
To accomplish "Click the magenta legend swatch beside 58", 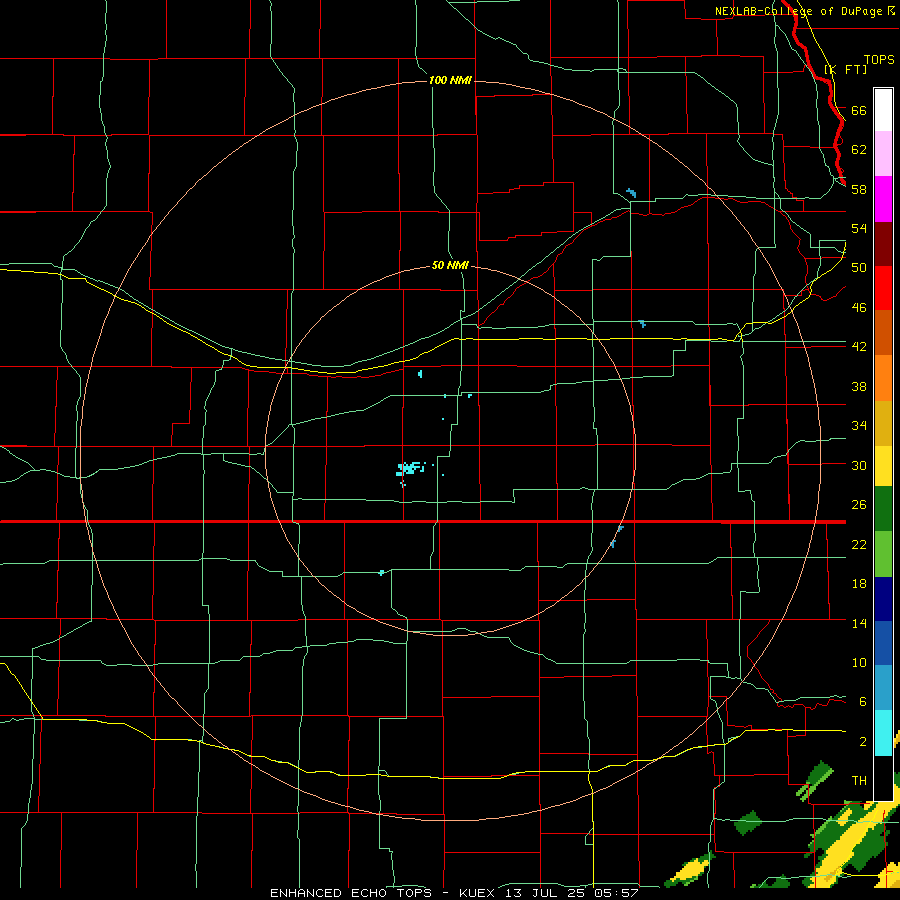I will pyautogui.click(x=883, y=199).
